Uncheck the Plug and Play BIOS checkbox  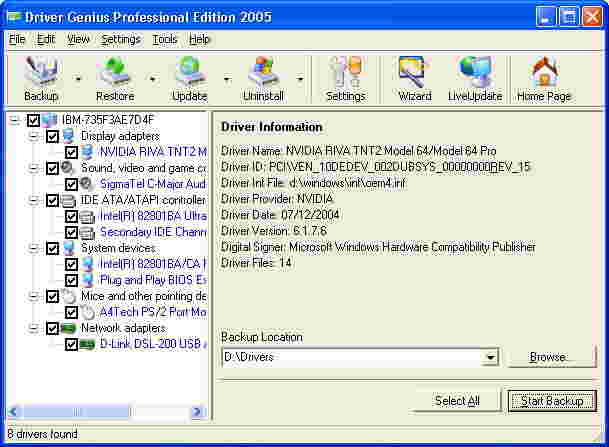click(71, 280)
